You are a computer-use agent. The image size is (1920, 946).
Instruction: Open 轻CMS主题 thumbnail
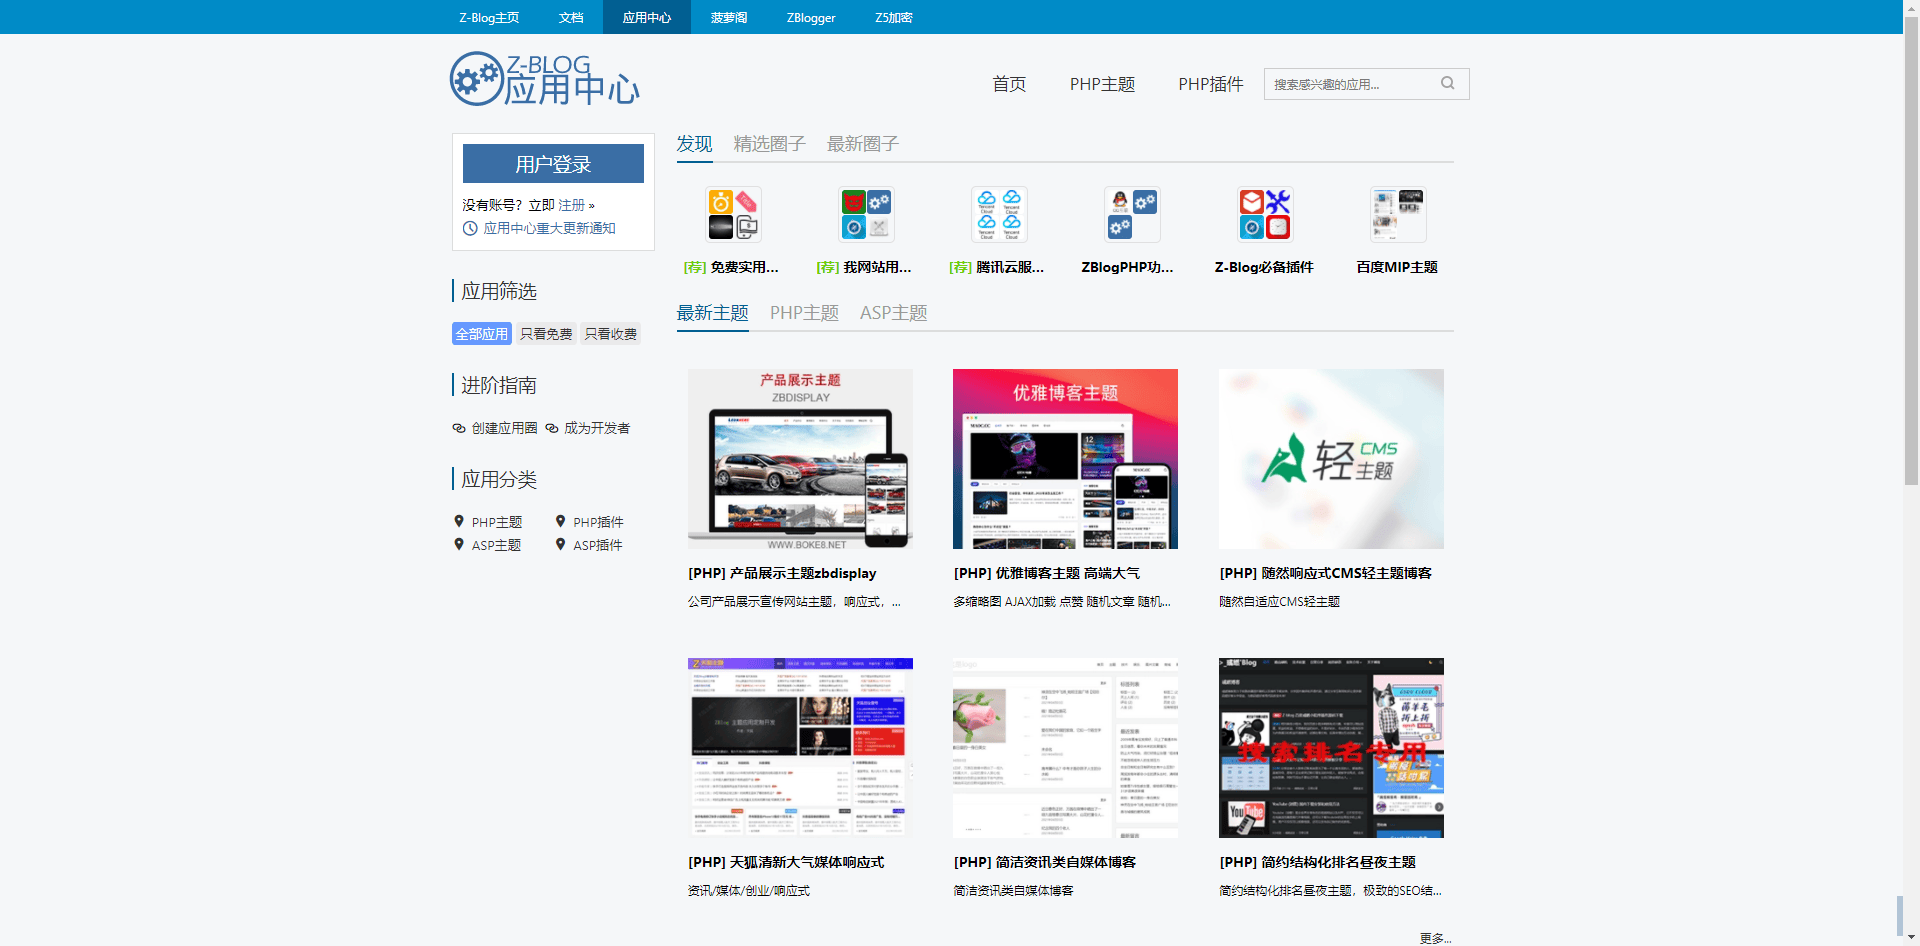[1331, 459]
